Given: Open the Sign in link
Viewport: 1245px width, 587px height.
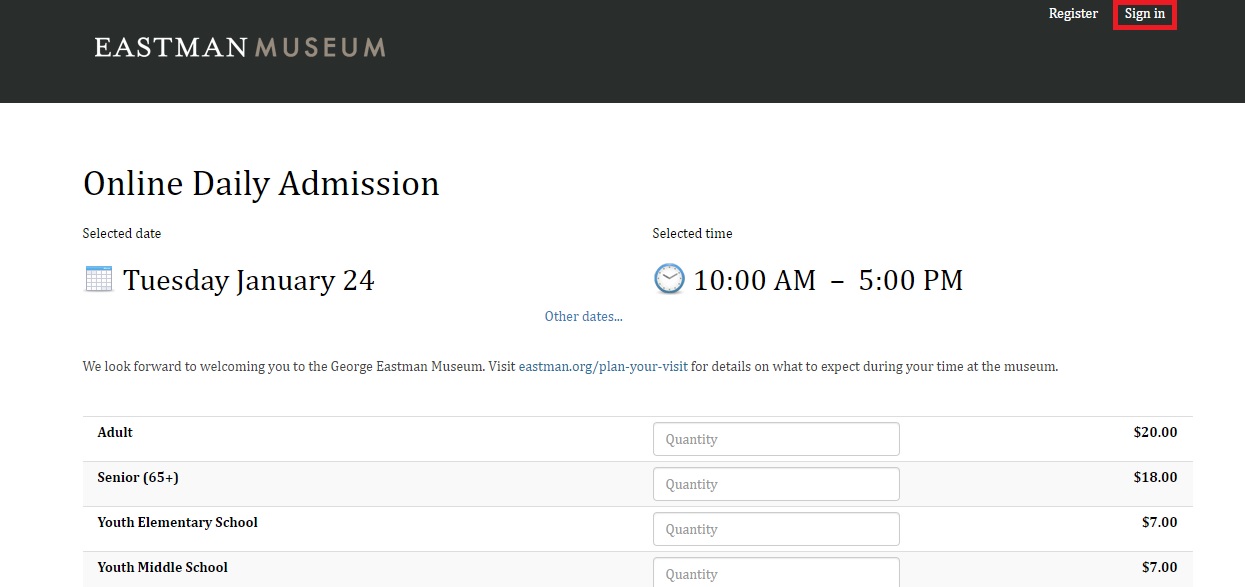Looking at the screenshot, I should point(1145,14).
